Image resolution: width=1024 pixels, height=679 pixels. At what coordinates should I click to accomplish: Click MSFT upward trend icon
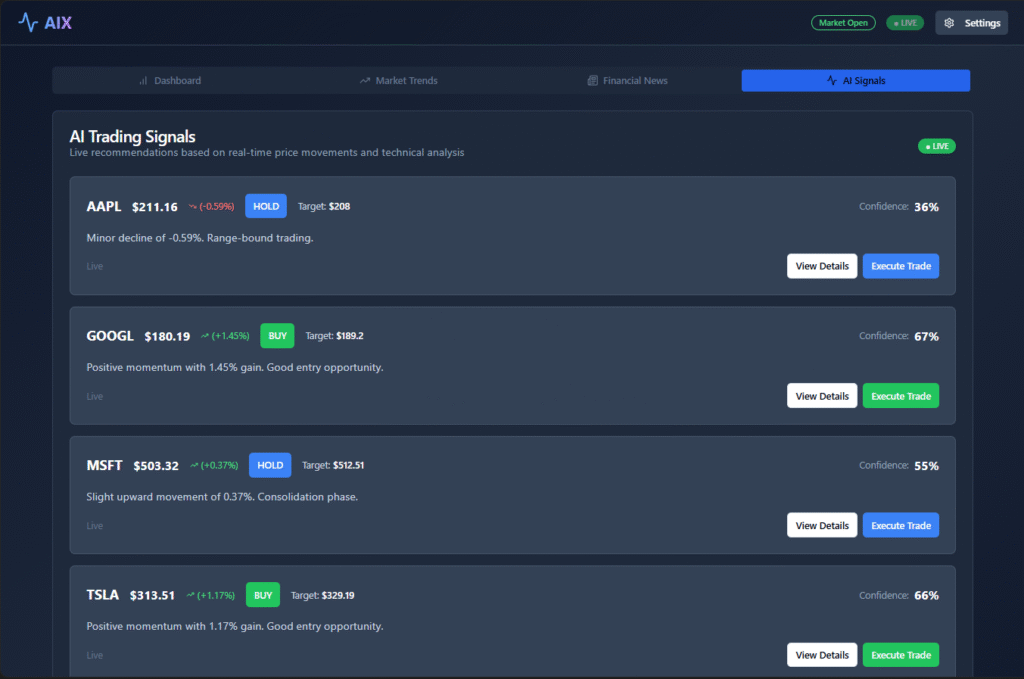point(194,466)
